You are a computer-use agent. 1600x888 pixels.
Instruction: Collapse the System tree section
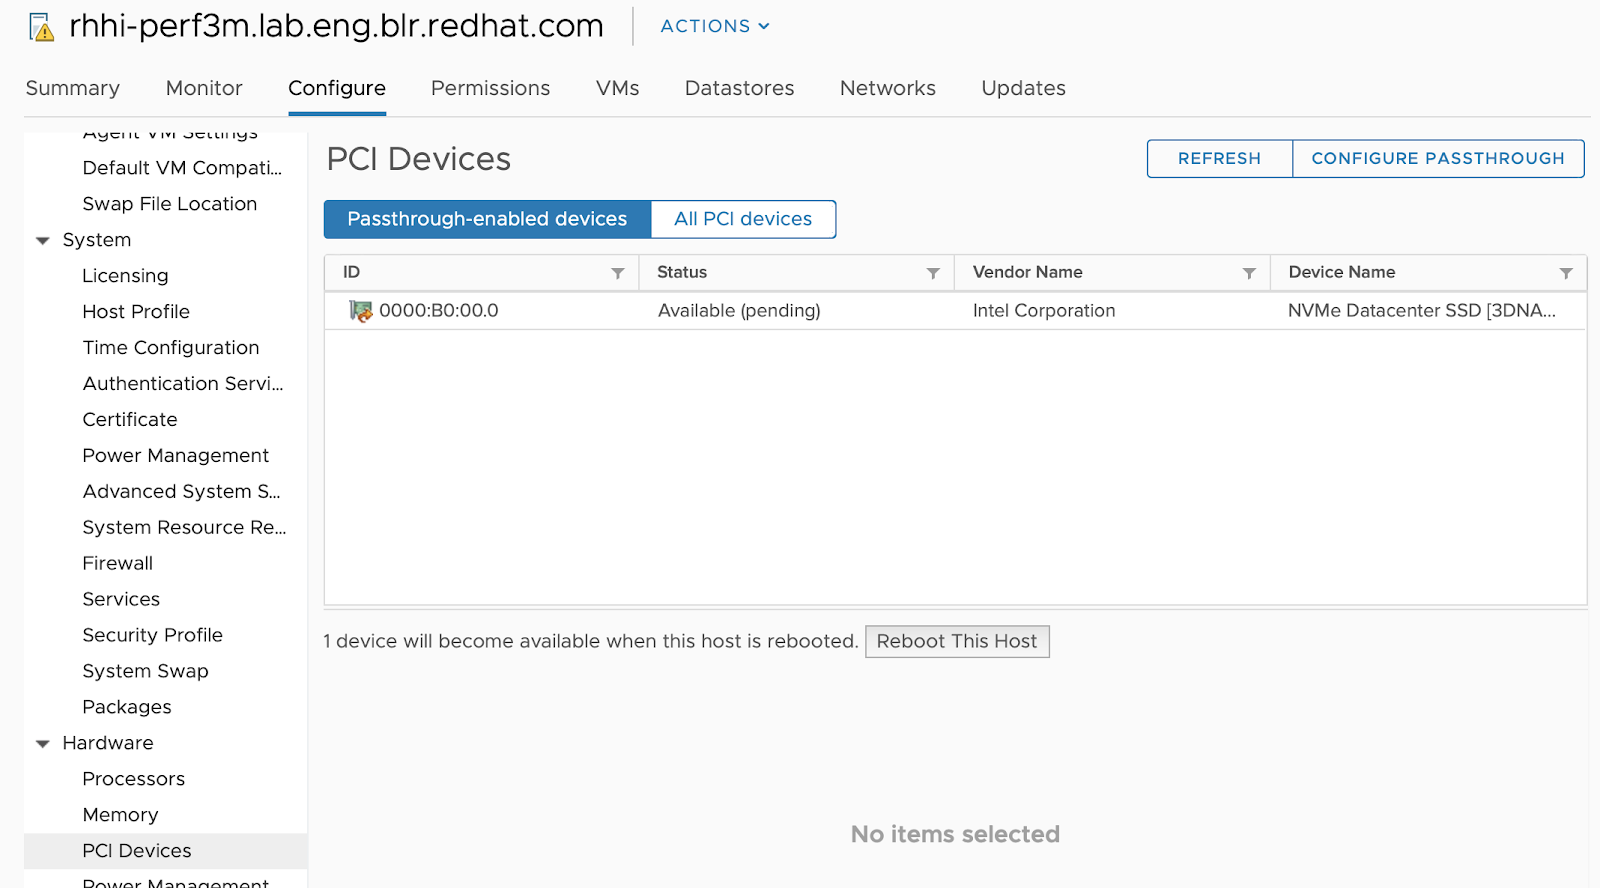click(43, 241)
